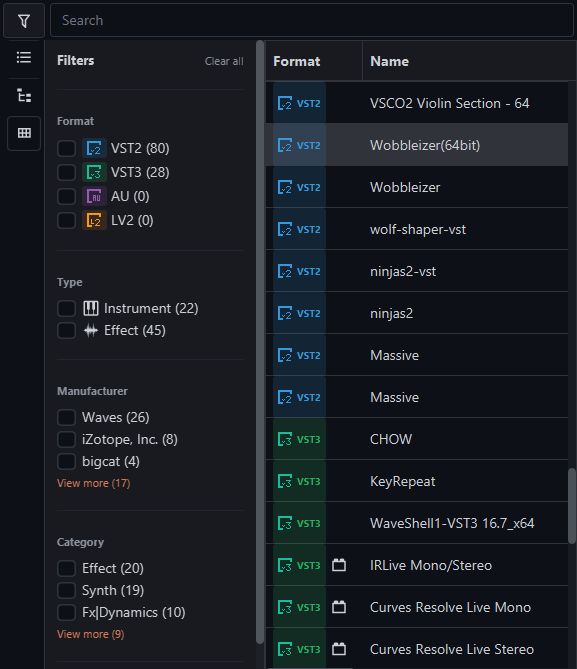Click the Instrument piano keys icon

point(90,308)
